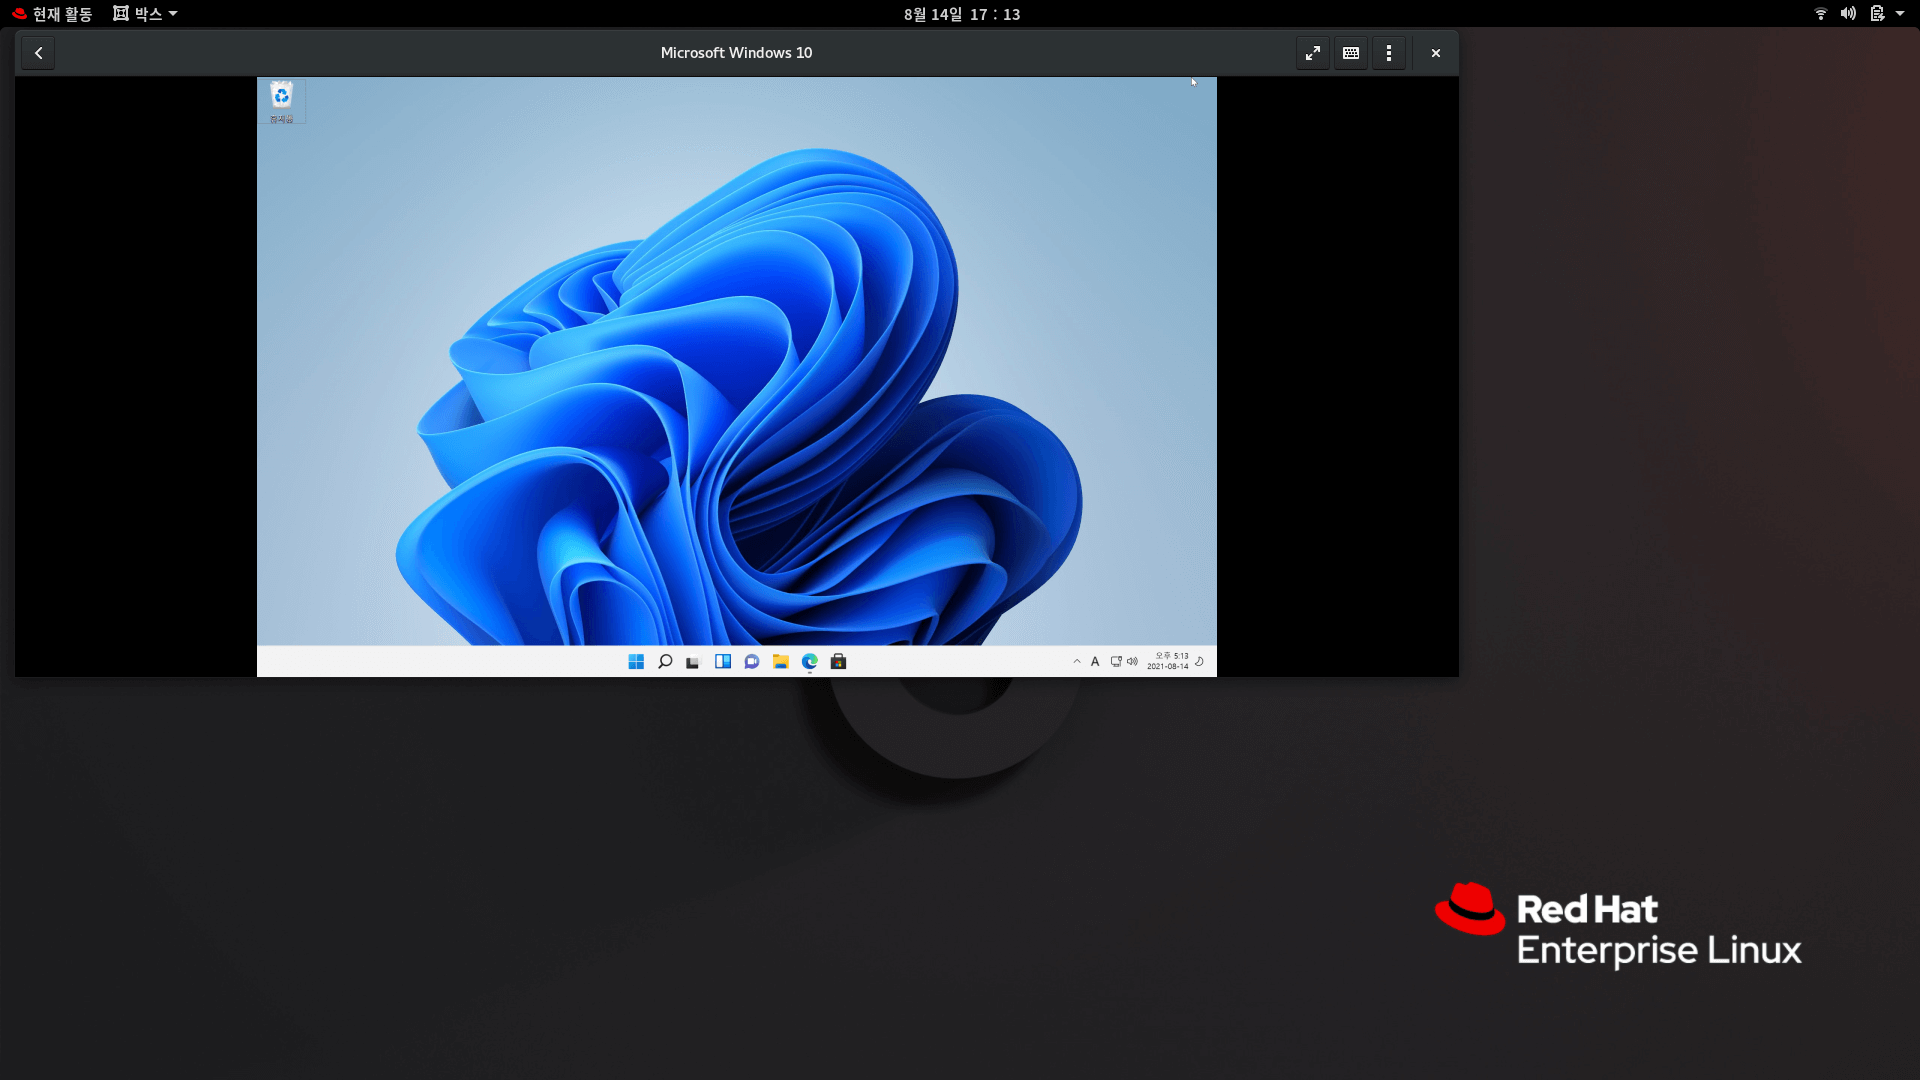This screenshot has width=1920, height=1080.
Task: Open Microsoft Store from the taskbar
Action: pyautogui.click(x=839, y=661)
